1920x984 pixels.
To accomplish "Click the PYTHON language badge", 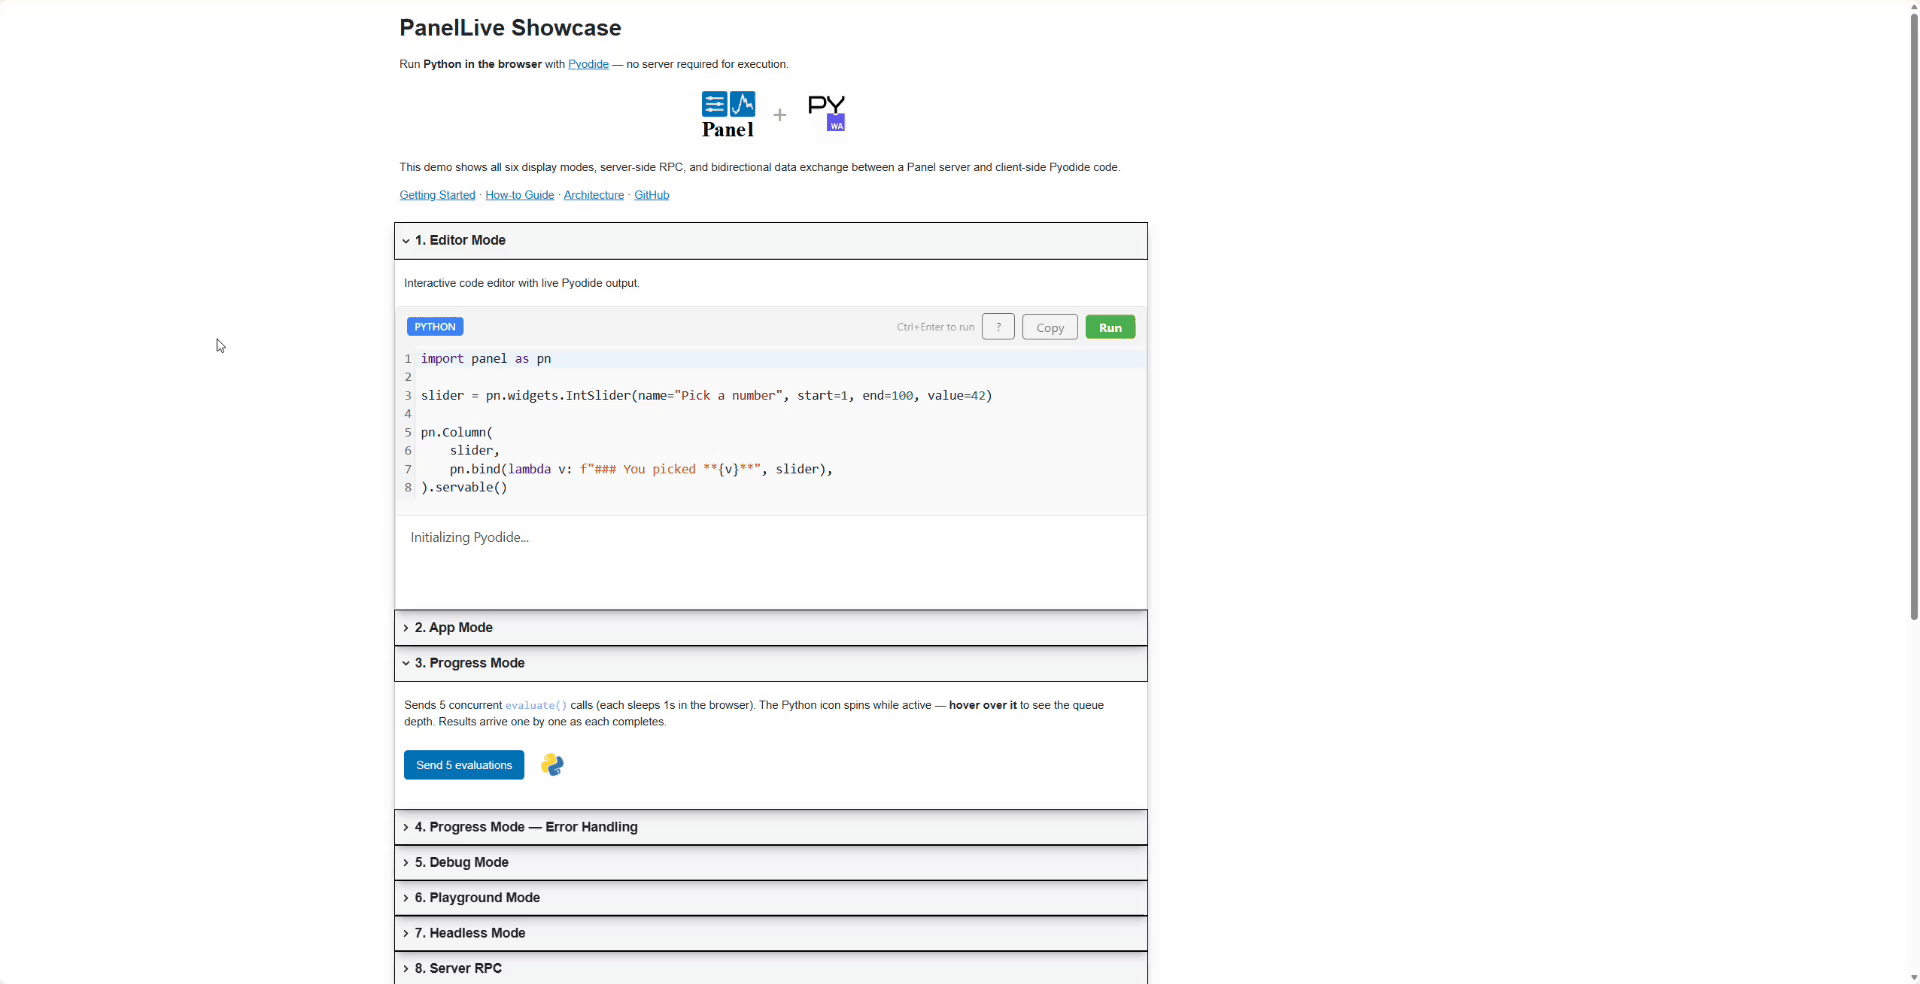I will point(435,327).
